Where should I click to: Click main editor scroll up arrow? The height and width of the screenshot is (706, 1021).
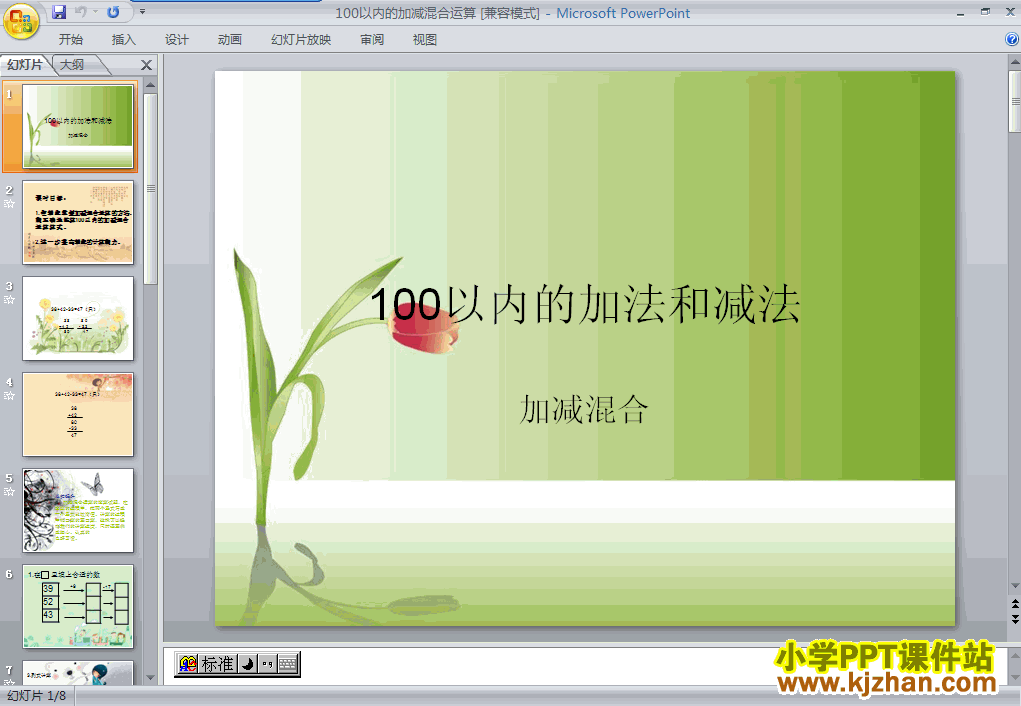click(x=1014, y=63)
